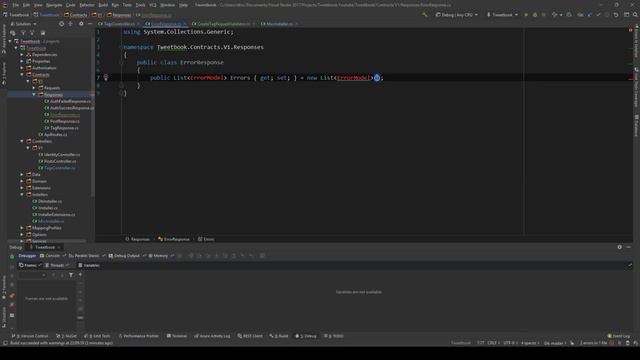Image resolution: width=640 pixels, height=360 pixels.
Task: Expand the MappingProfiles folder in solution tree
Action: tap(22, 228)
